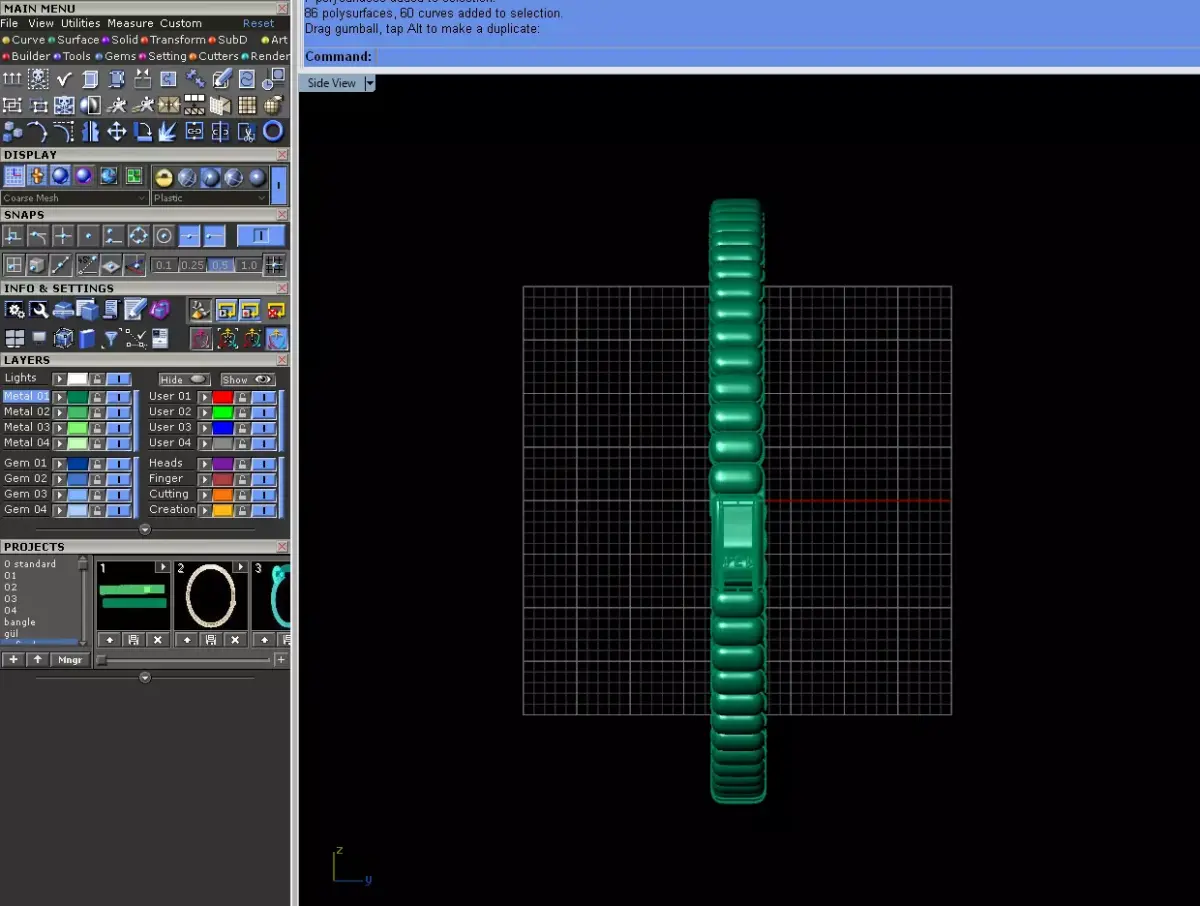Set snap spacing to 0.25
This screenshot has height=906, width=1200.
click(x=192, y=265)
